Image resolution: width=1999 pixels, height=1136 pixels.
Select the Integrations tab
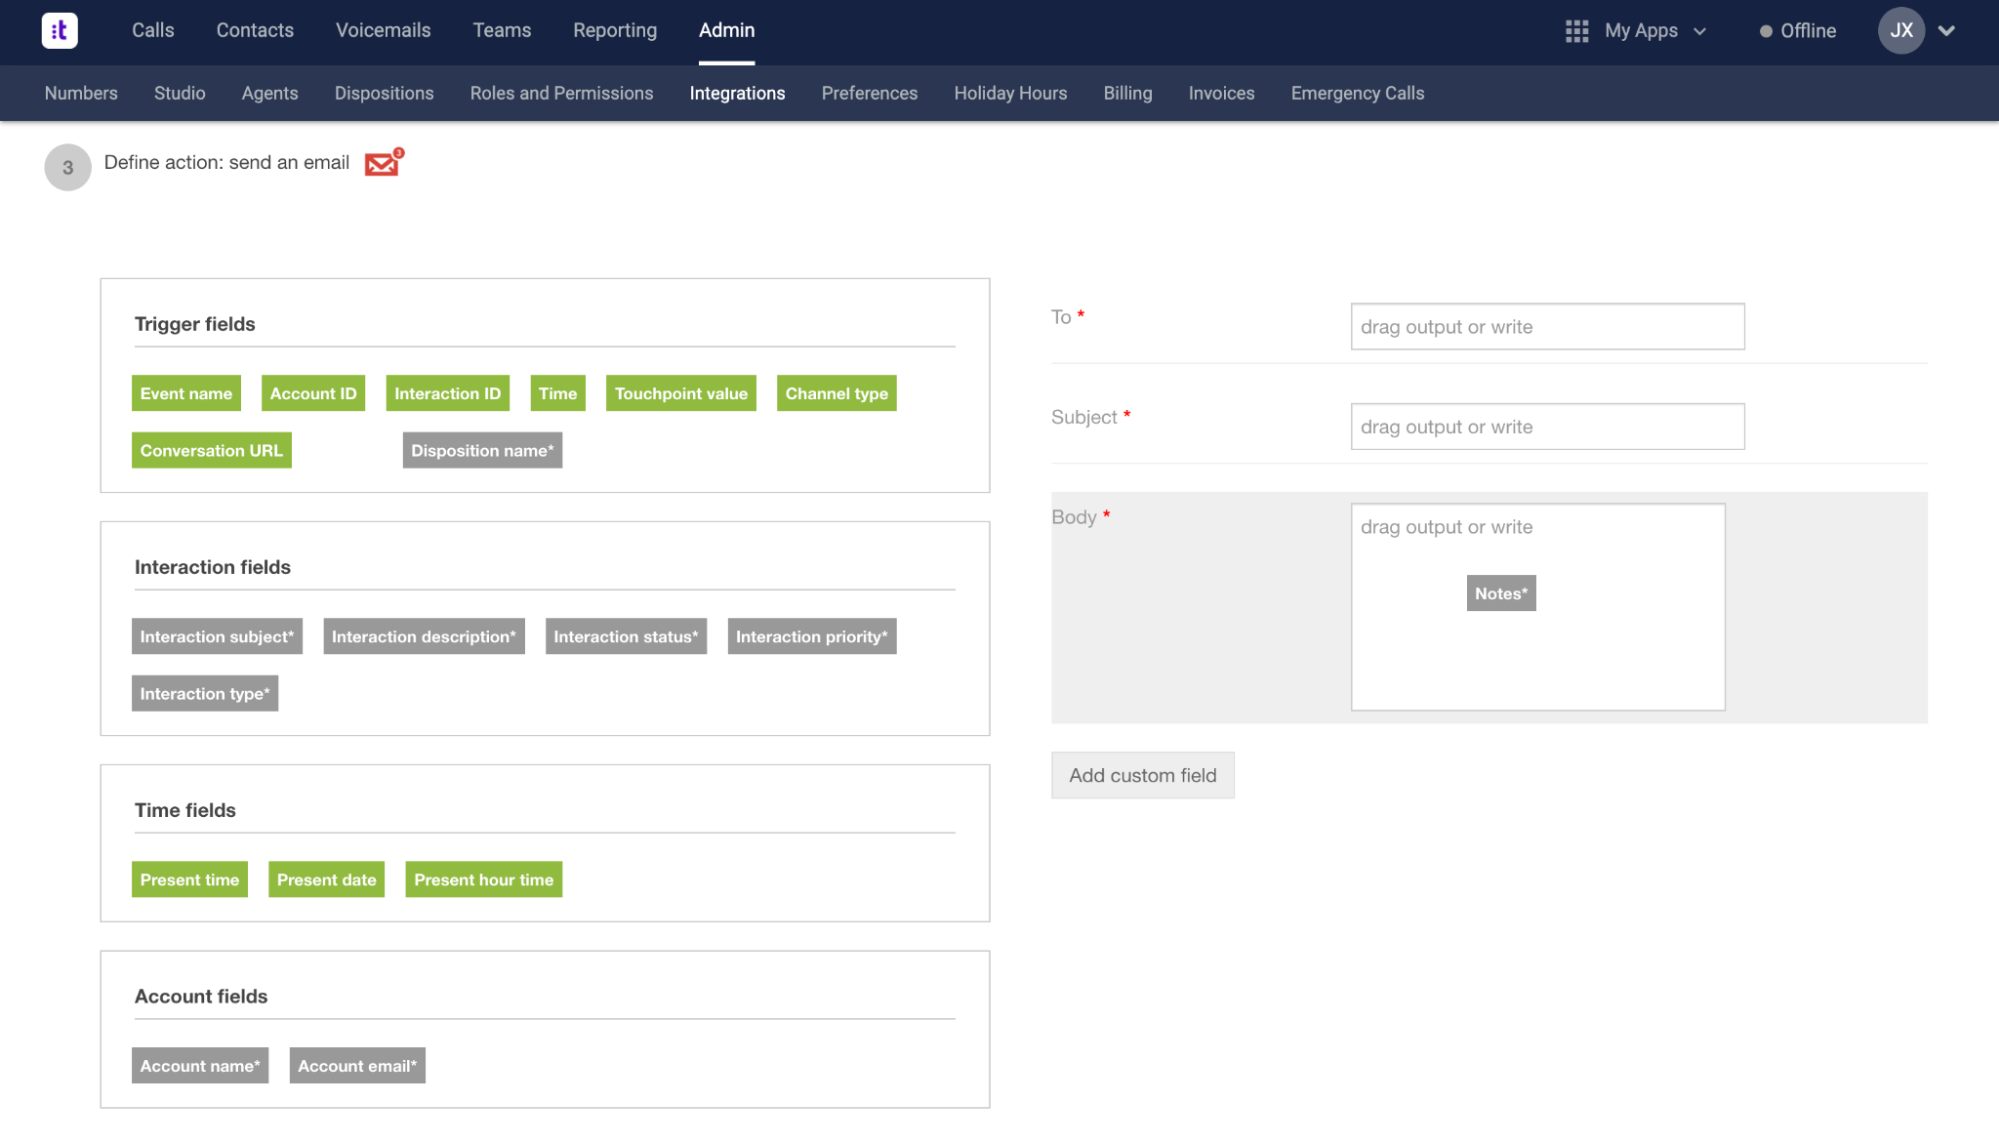point(737,93)
